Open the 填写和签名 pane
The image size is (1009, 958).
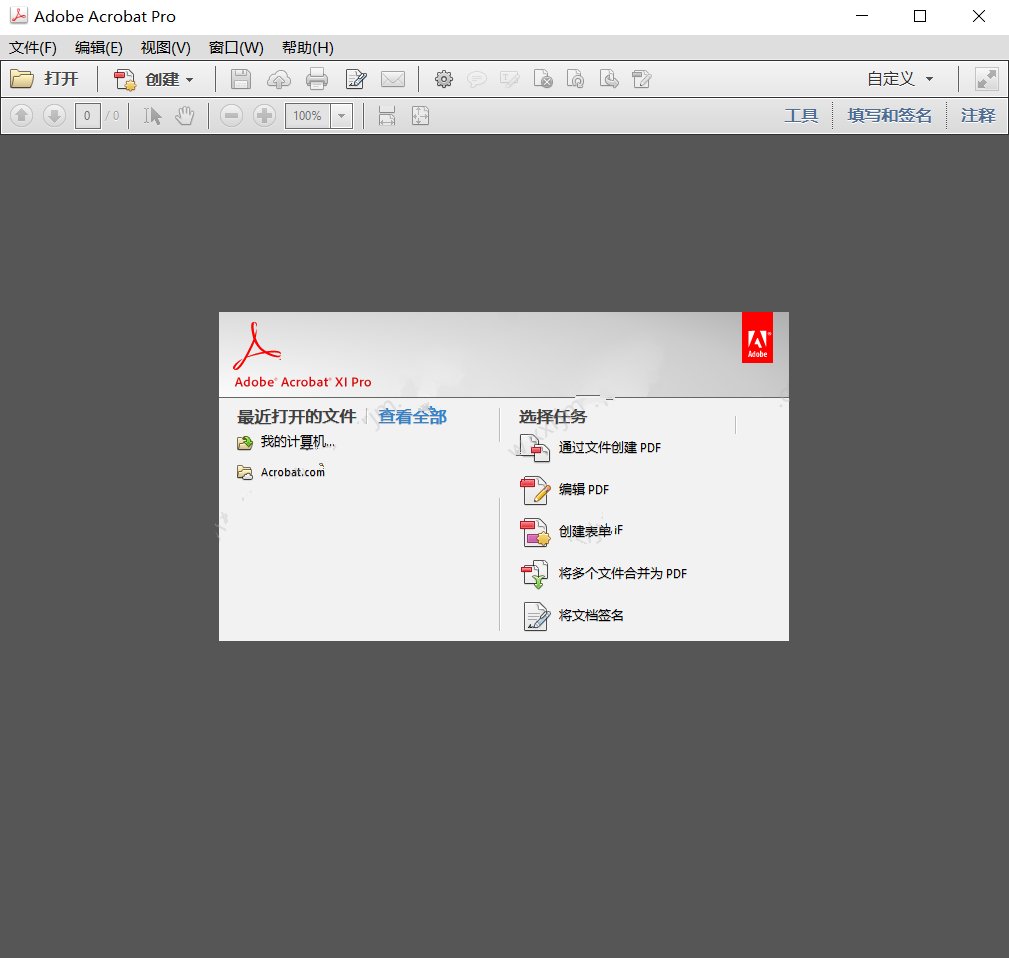click(x=889, y=116)
